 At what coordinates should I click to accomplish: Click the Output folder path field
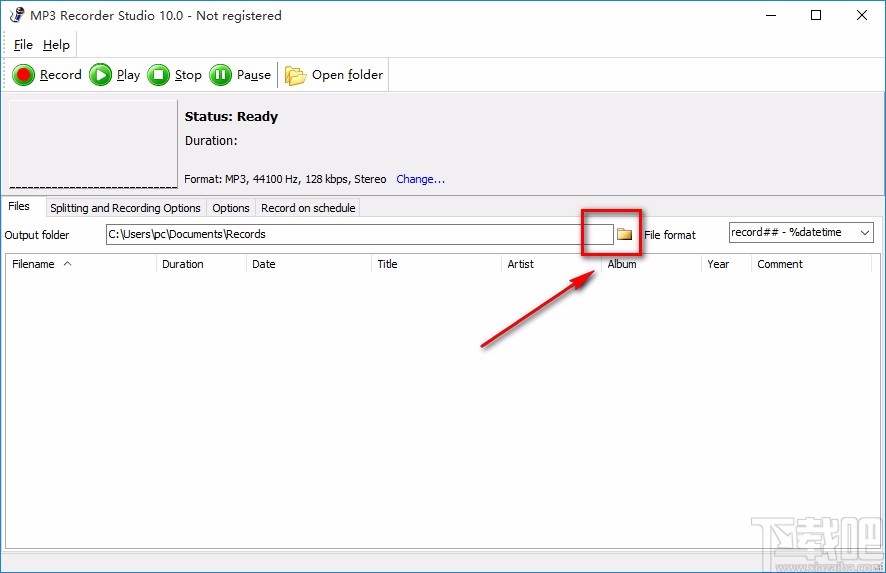click(x=359, y=234)
